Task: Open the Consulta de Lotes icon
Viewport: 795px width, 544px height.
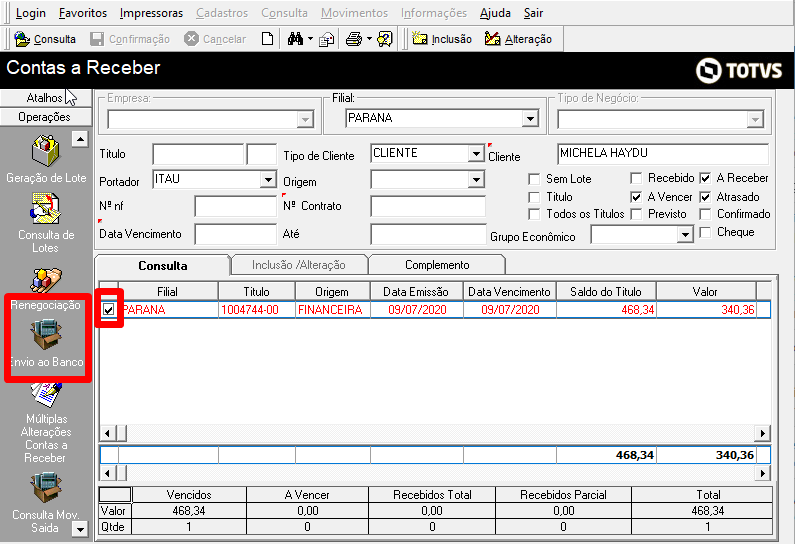Action: tap(46, 208)
